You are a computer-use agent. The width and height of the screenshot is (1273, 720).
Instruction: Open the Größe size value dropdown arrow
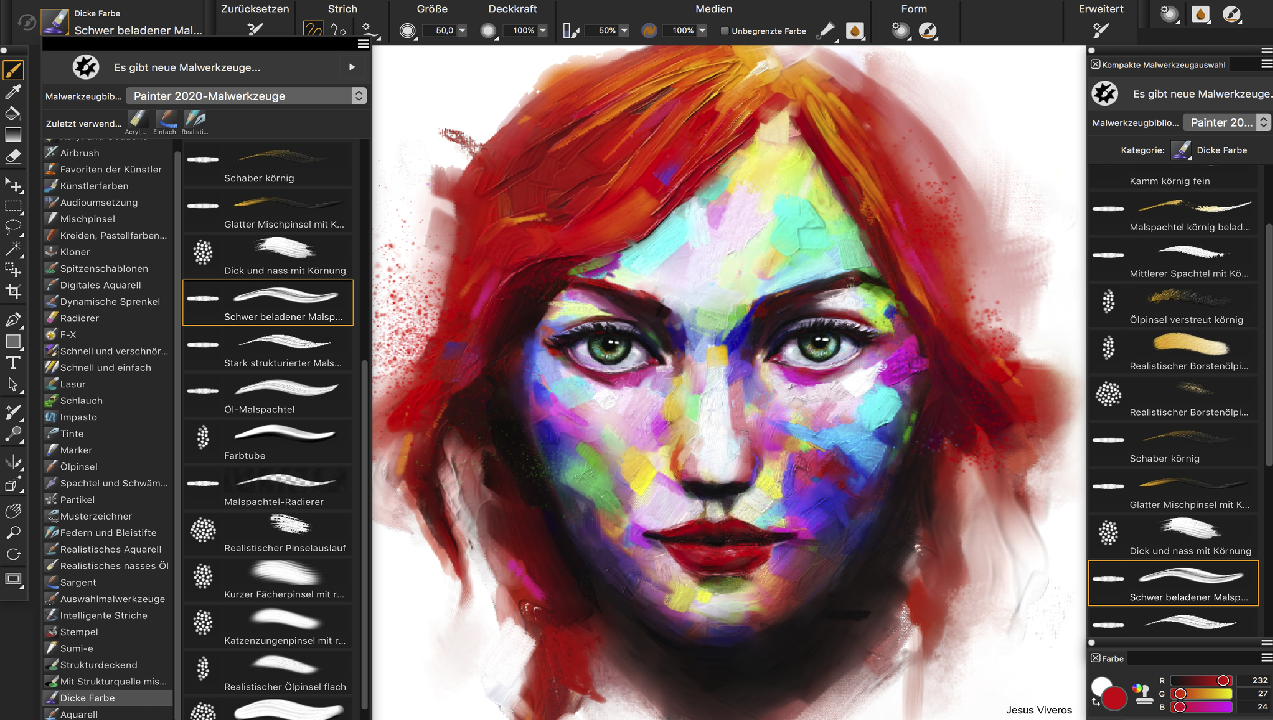click(461, 31)
